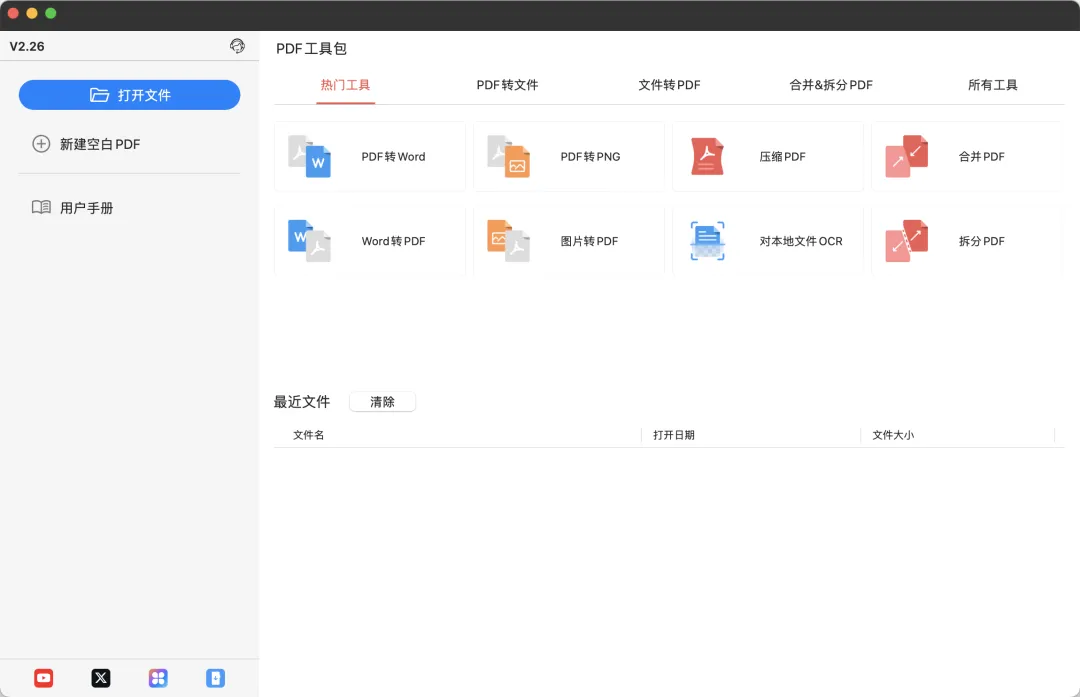Image resolution: width=1080 pixels, height=697 pixels.
Task: Open the YouTube icon in sidebar footer
Action: 43,678
